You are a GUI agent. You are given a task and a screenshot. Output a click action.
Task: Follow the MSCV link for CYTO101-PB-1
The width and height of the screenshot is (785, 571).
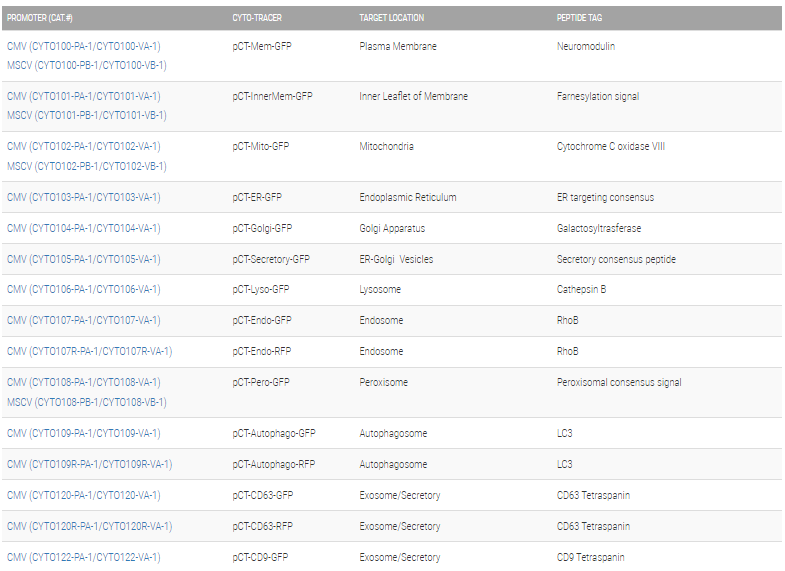click(x=86, y=115)
